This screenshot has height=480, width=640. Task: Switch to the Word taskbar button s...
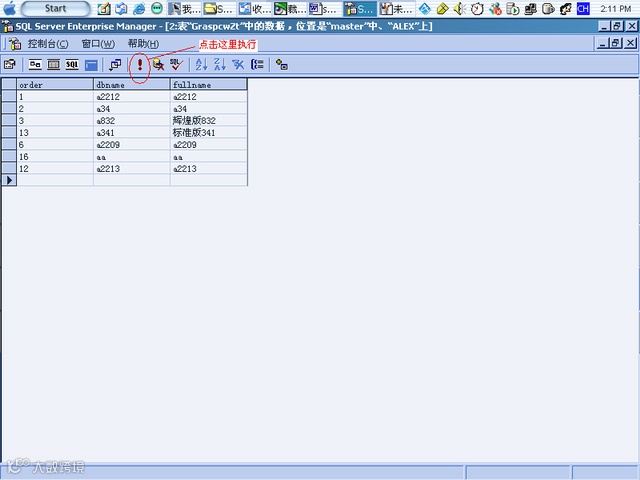coord(325,8)
